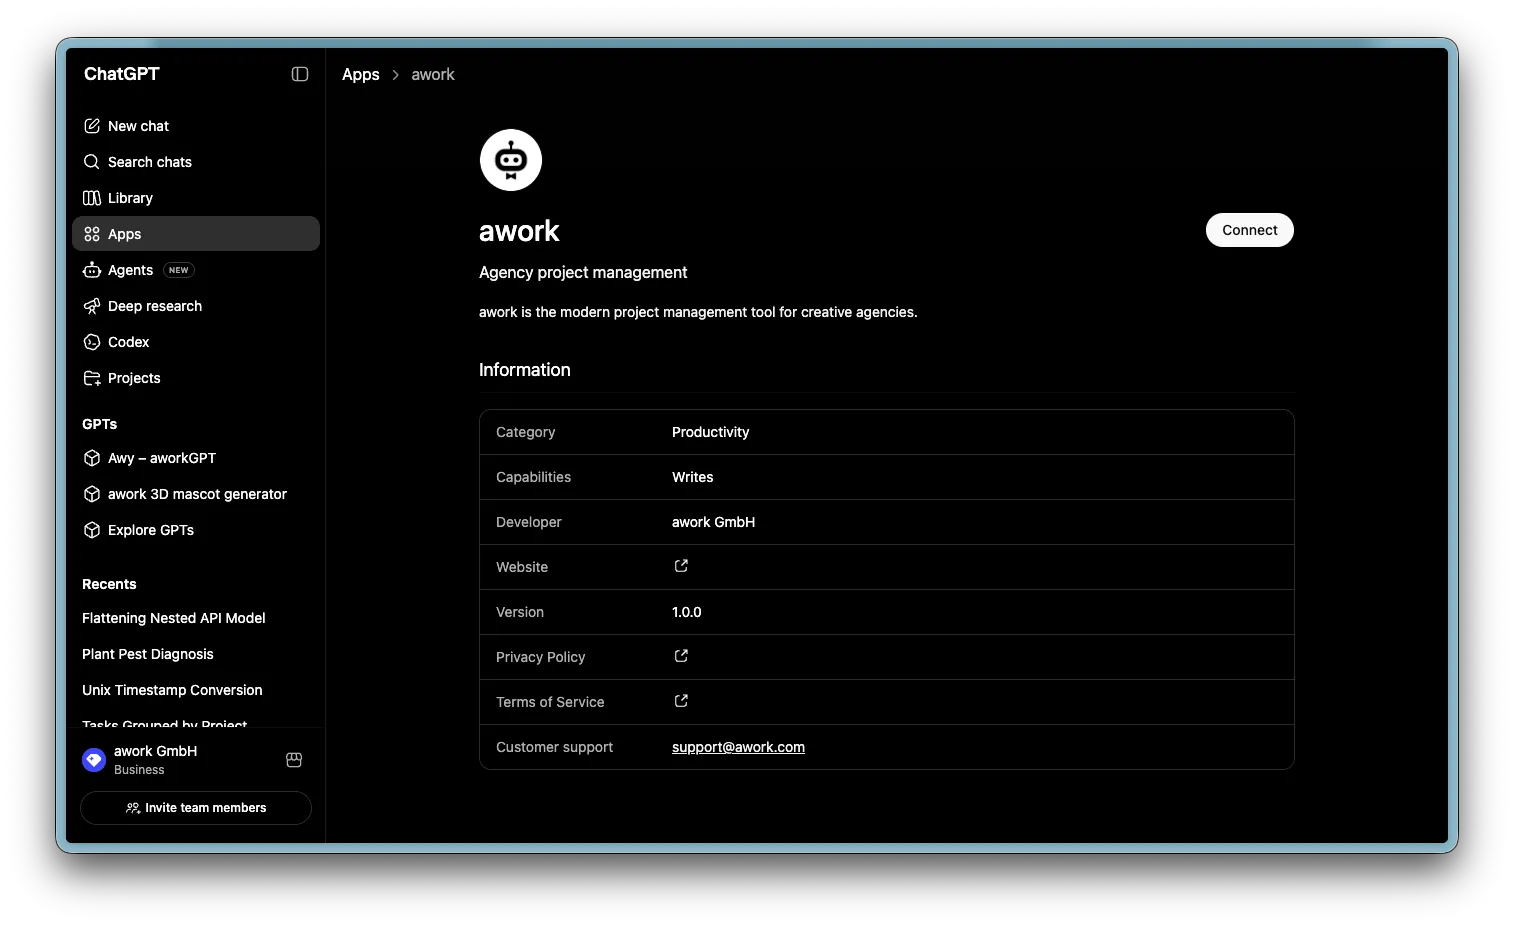Go back to Apps via breadcrumb
This screenshot has width=1514, height=927.
click(x=361, y=74)
